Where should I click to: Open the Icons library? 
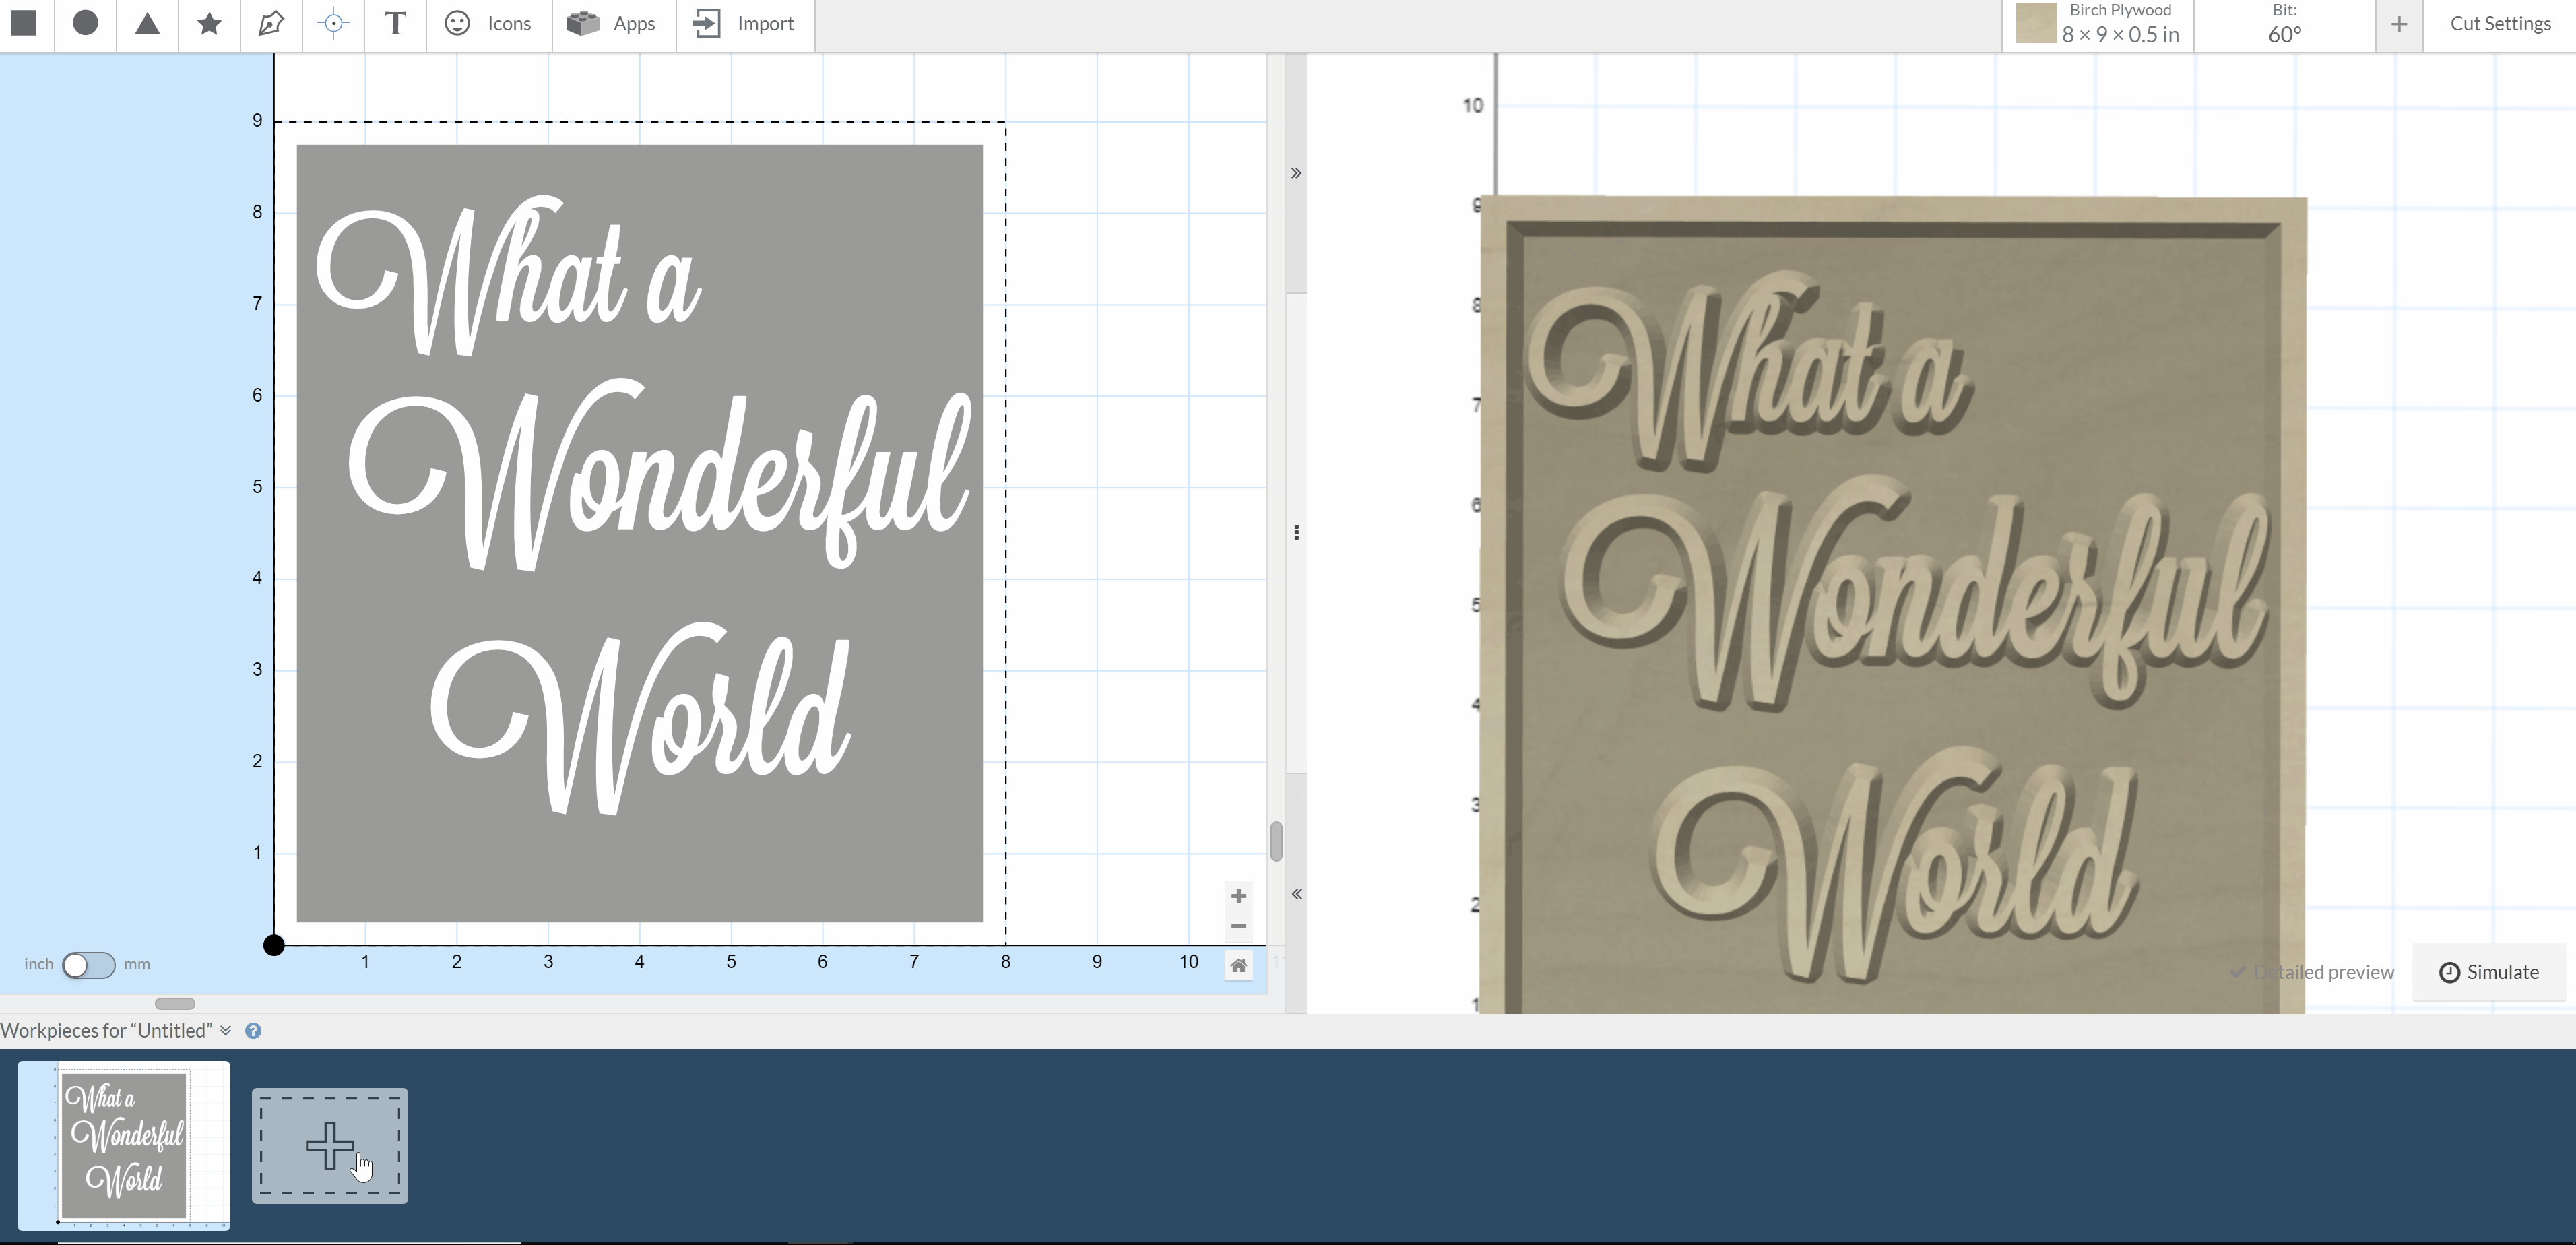tap(489, 23)
